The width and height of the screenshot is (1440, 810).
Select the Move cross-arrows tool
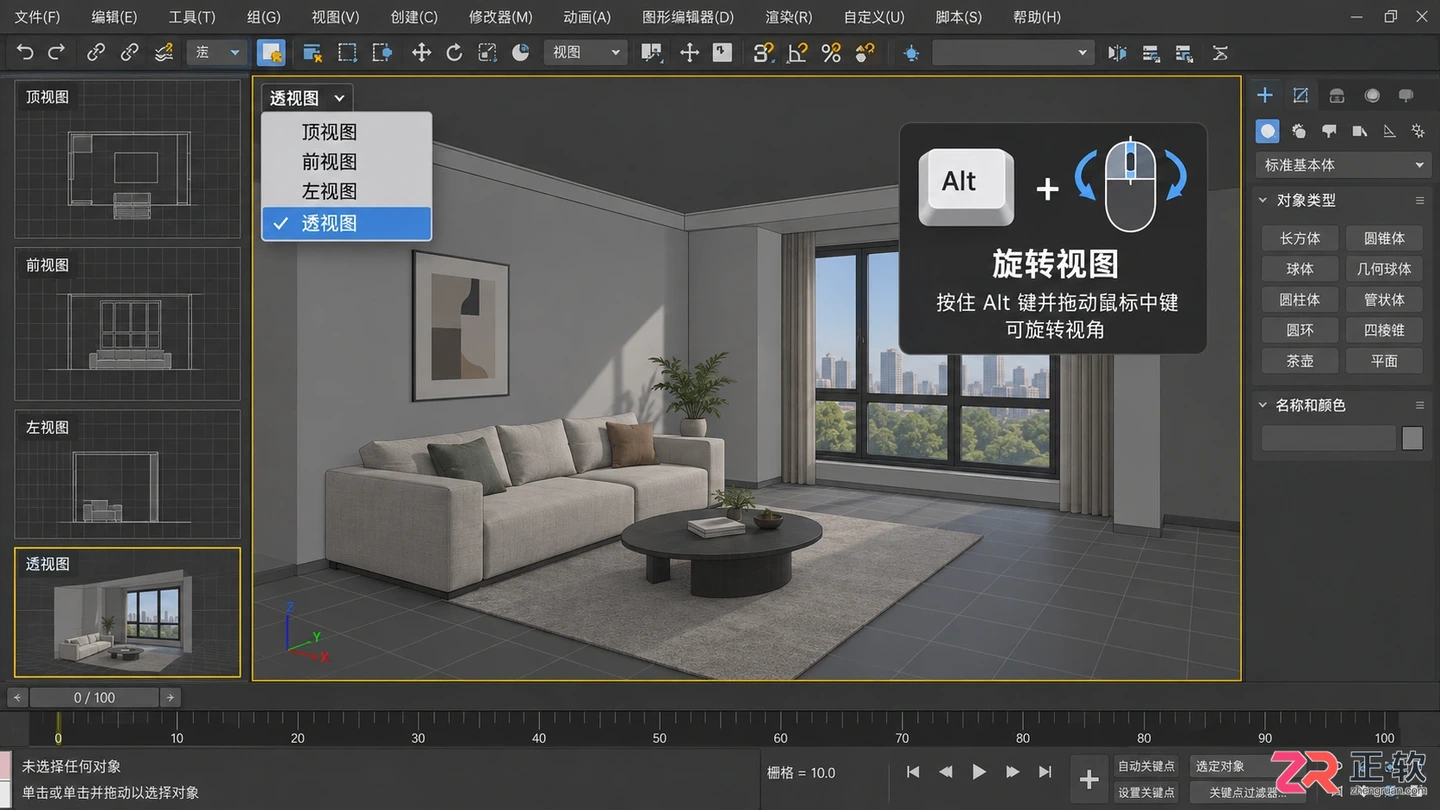[x=421, y=53]
